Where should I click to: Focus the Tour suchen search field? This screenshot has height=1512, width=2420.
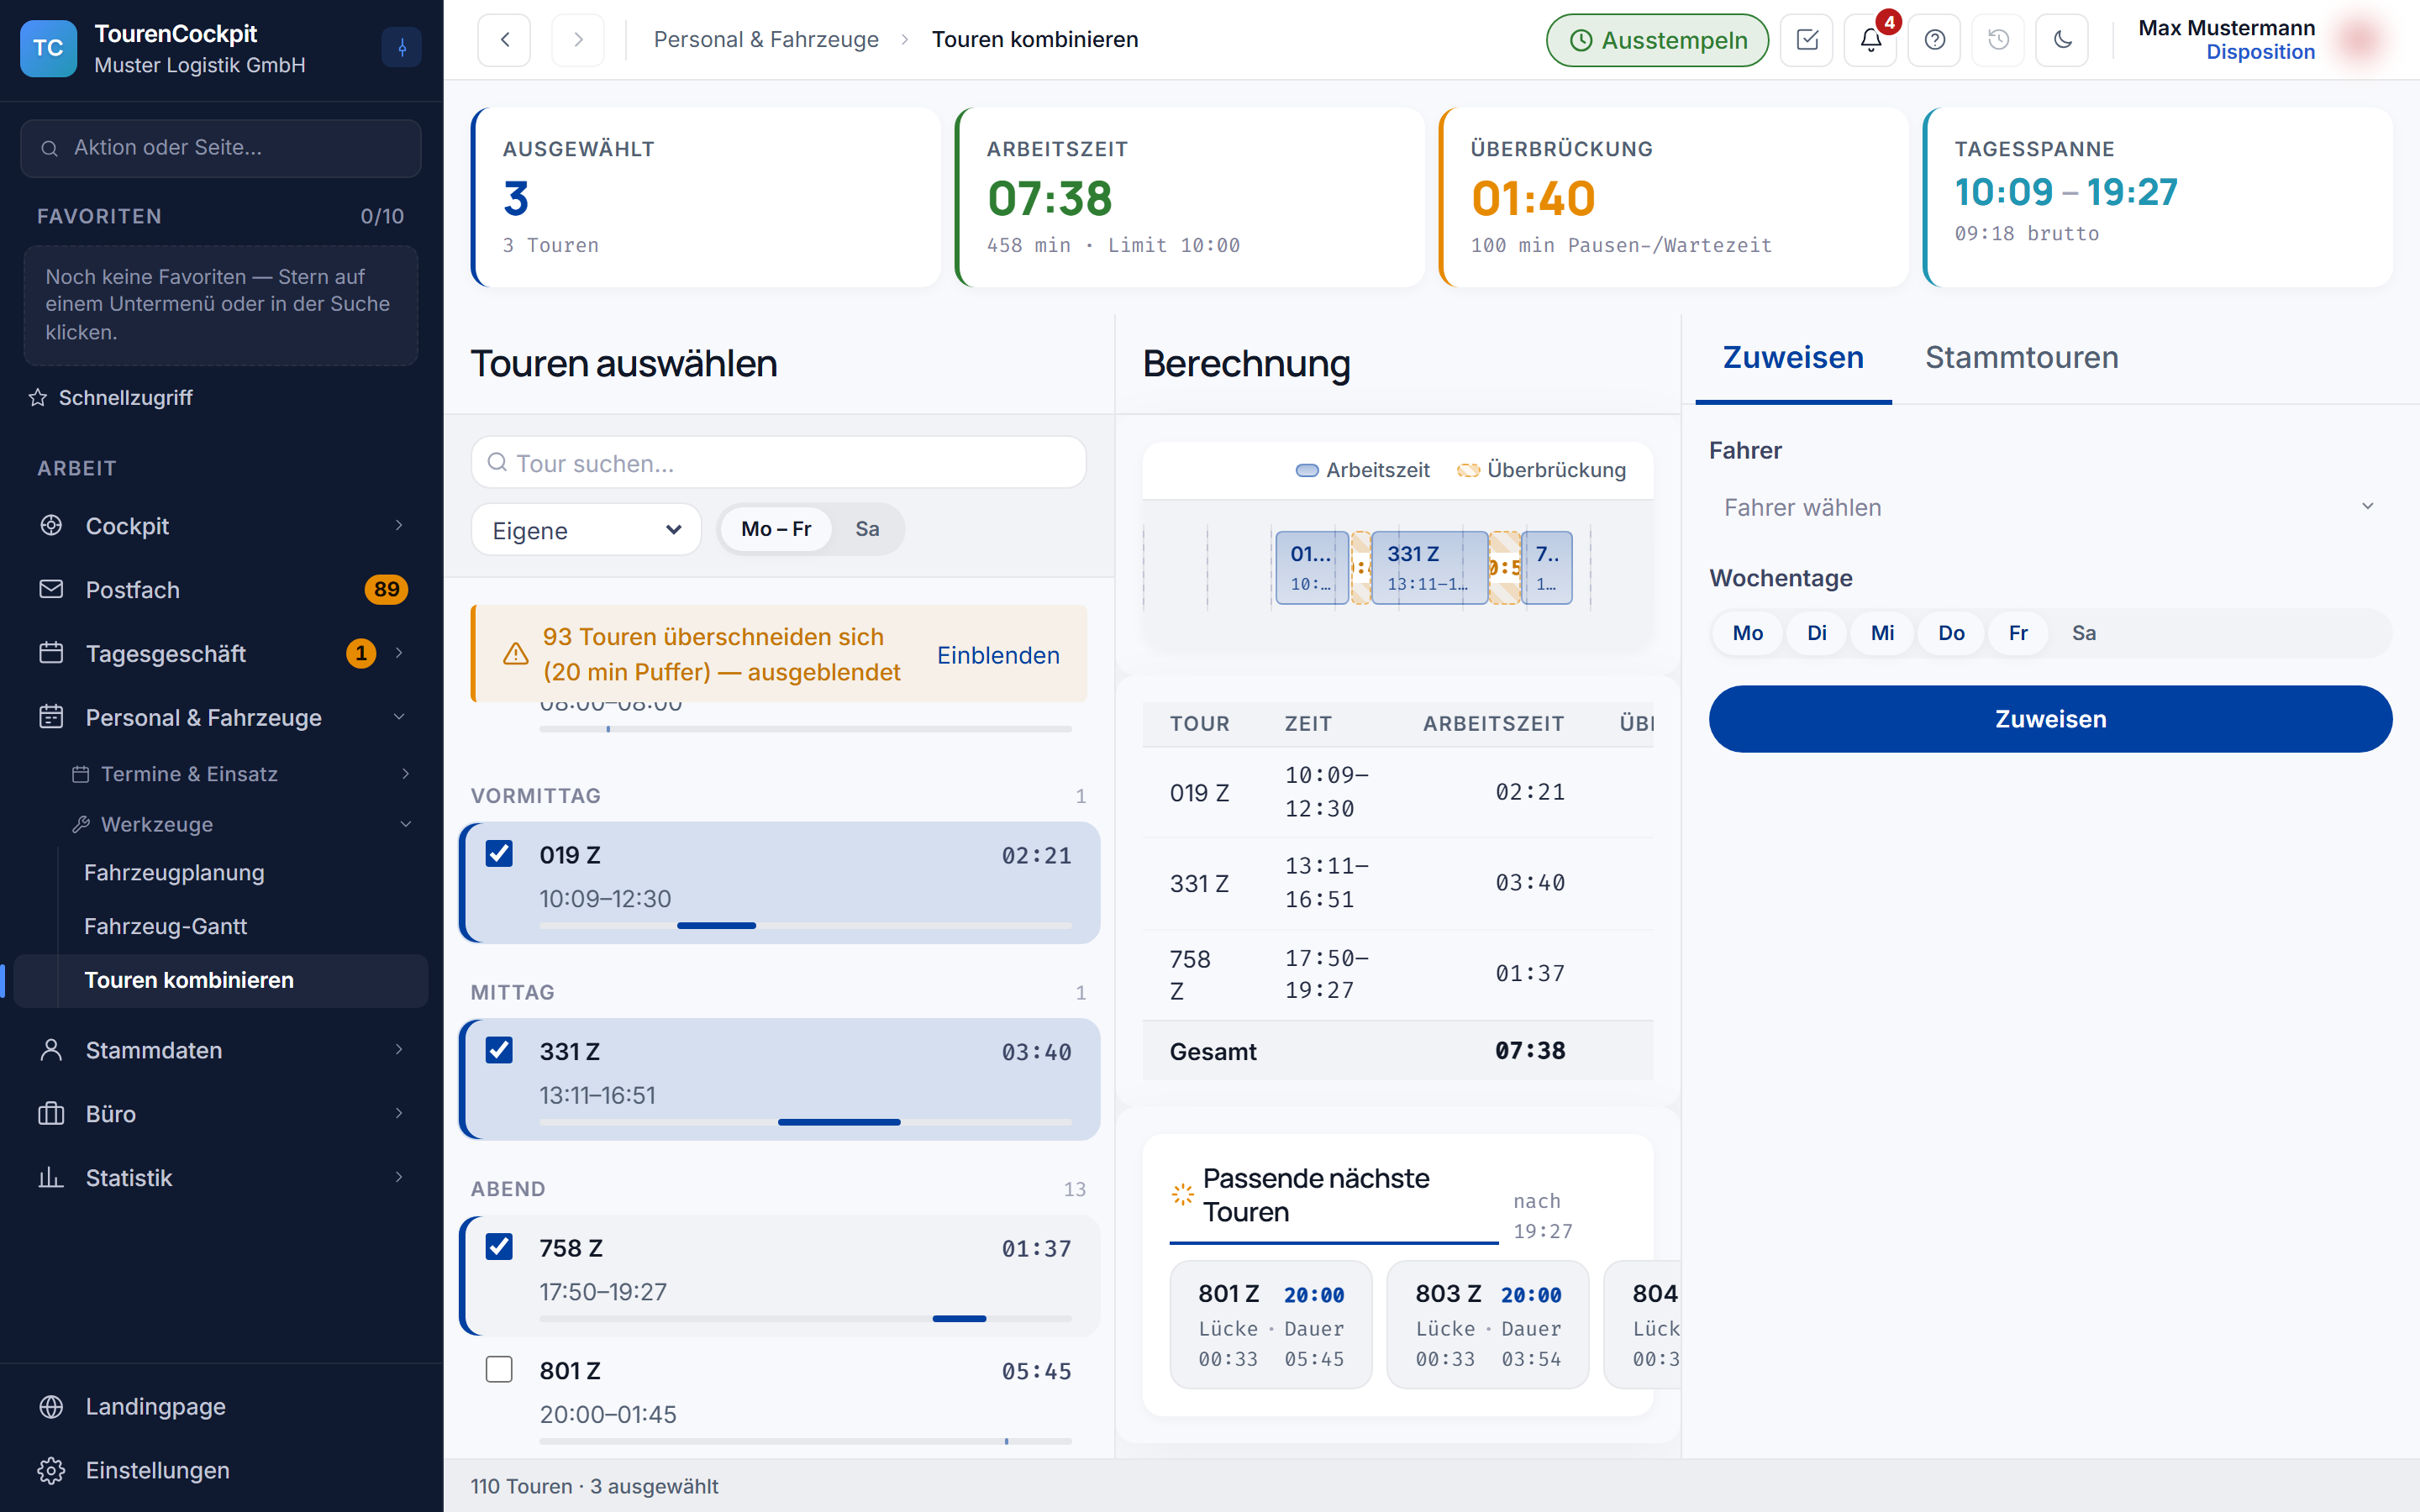pyautogui.click(x=778, y=463)
